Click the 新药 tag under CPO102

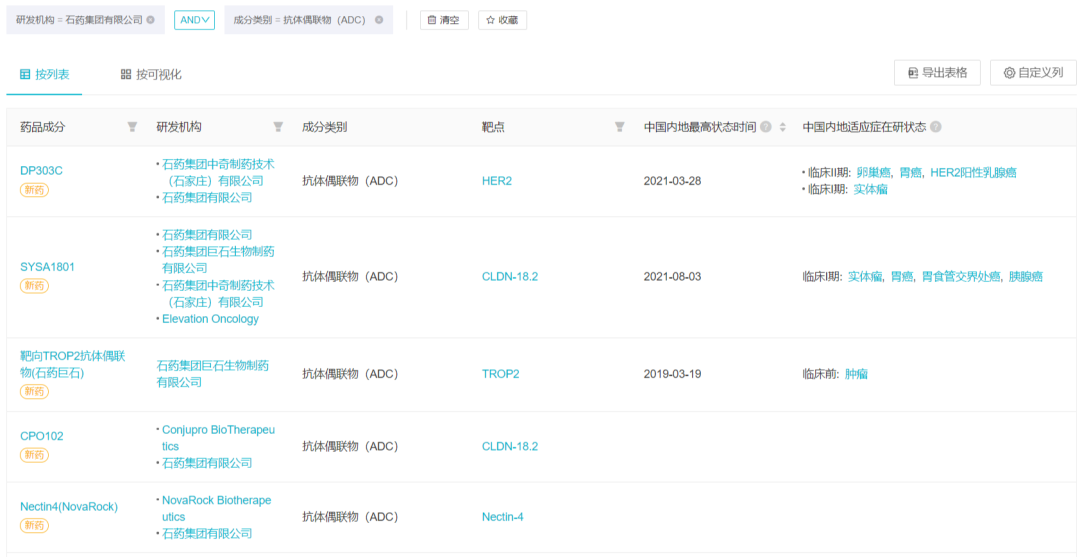34,454
